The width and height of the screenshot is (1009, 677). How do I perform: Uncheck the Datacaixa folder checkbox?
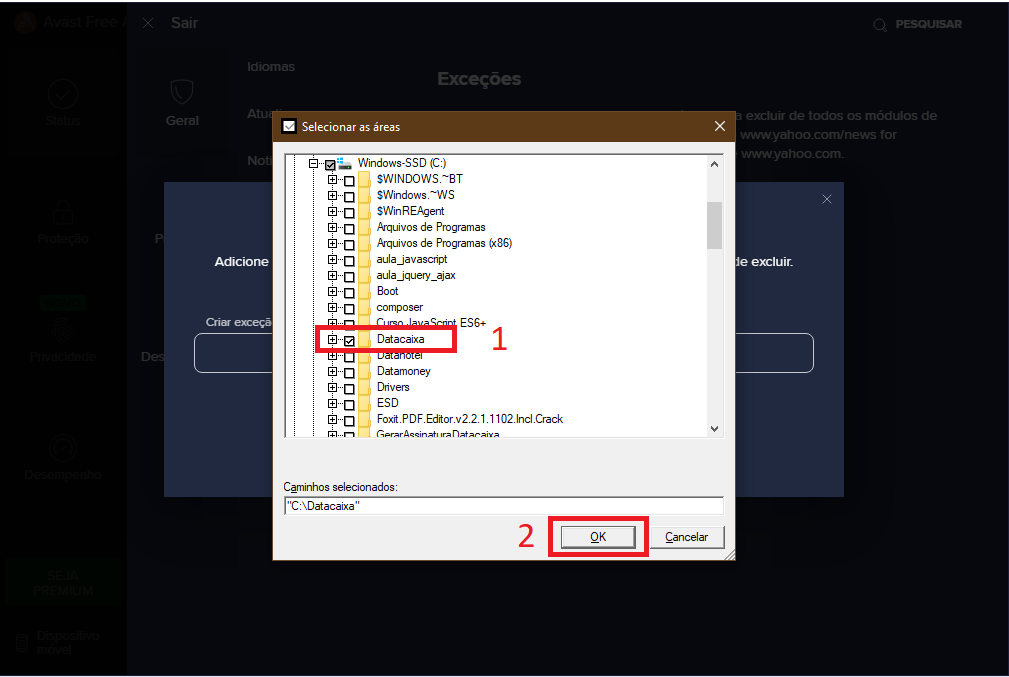pyautogui.click(x=349, y=341)
